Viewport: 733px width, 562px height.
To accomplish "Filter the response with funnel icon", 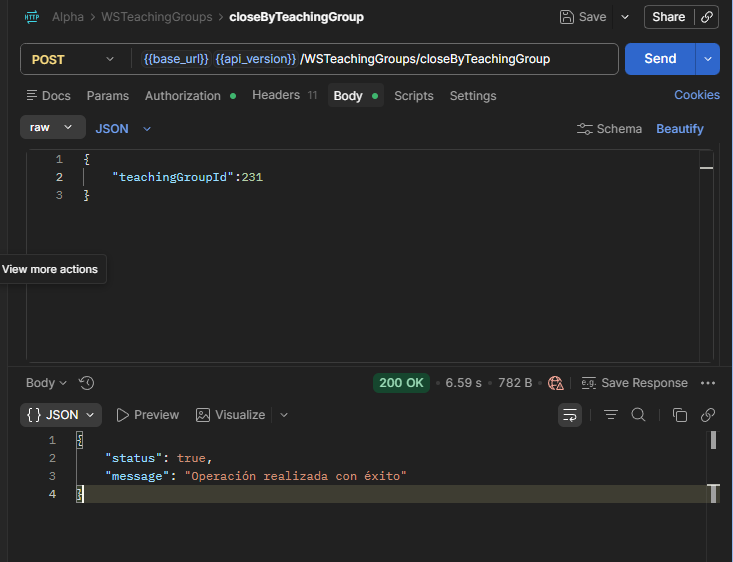I will (x=611, y=415).
